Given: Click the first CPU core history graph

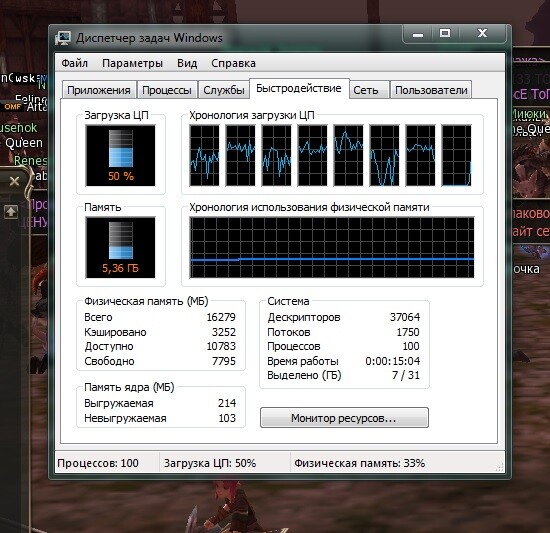Looking at the screenshot, I should [204, 155].
